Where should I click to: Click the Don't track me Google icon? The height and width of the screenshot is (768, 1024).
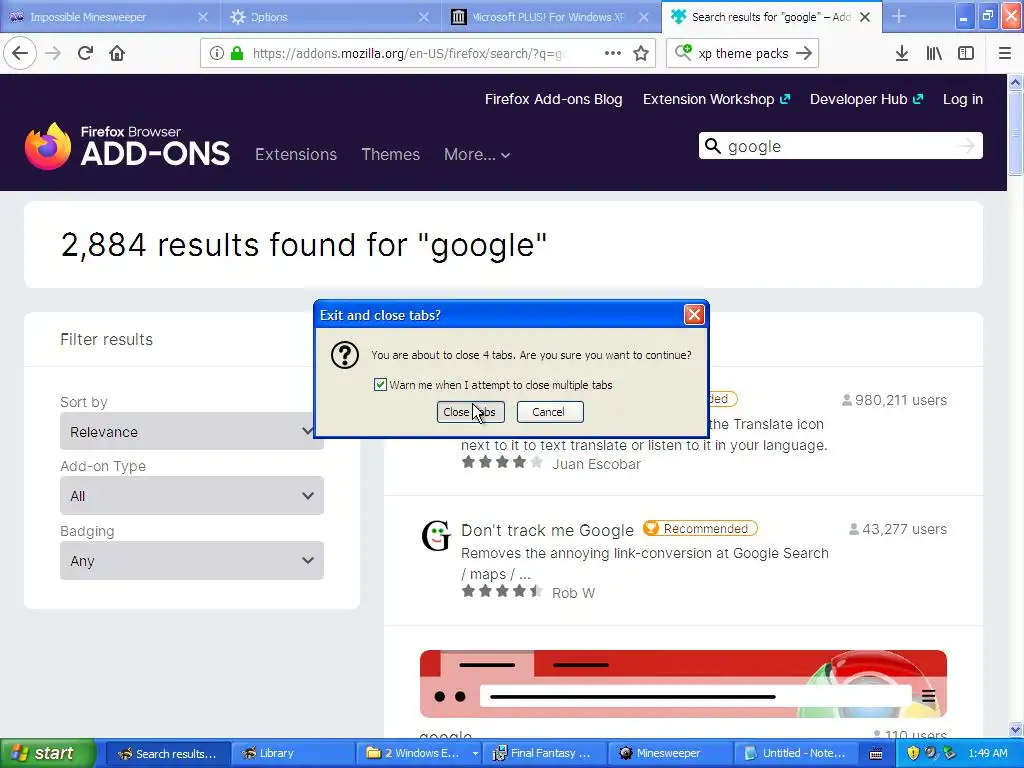point(436,536)
